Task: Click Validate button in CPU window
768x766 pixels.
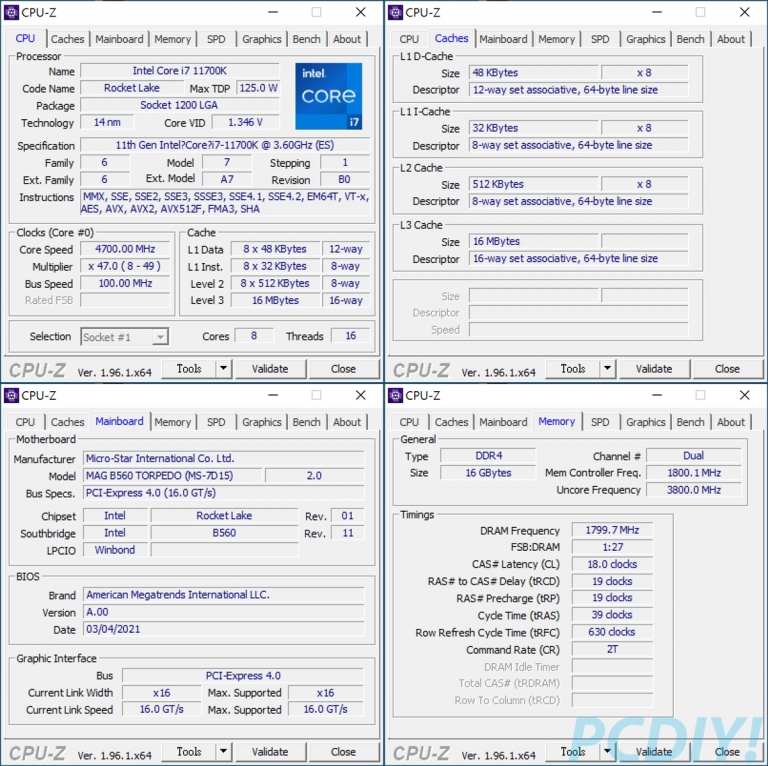Action: (x=270, y=368)
